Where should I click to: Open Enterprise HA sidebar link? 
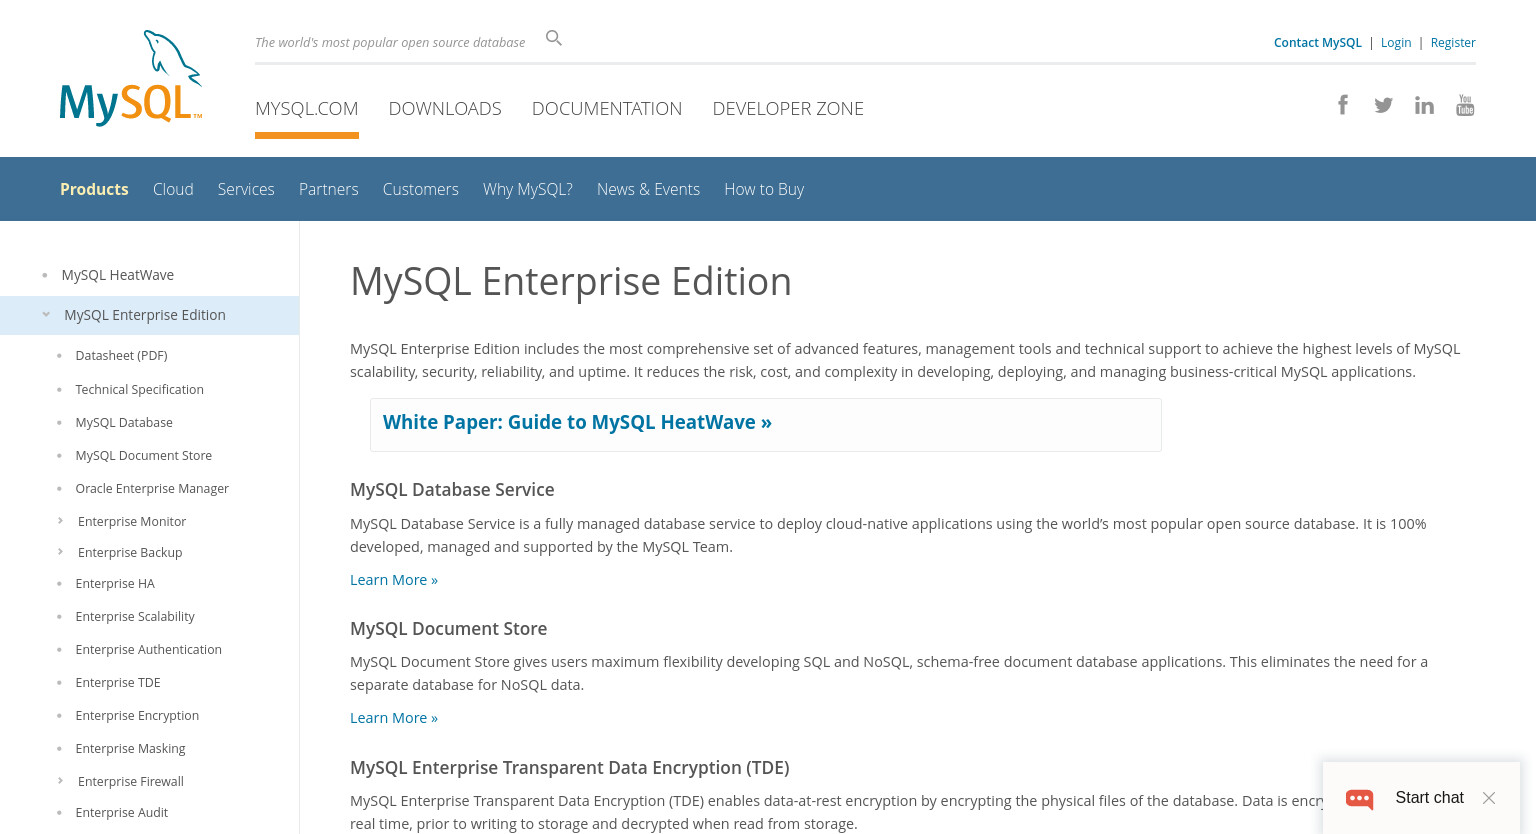[115, 583]
